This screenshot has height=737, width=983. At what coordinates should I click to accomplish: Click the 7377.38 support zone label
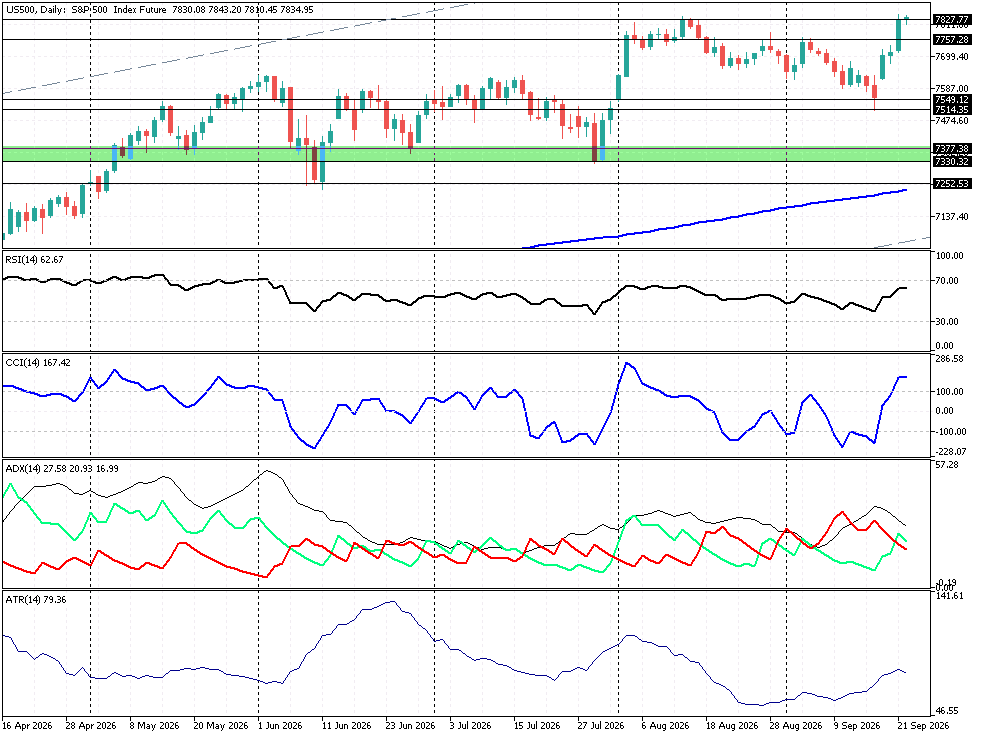click(952, 149)
